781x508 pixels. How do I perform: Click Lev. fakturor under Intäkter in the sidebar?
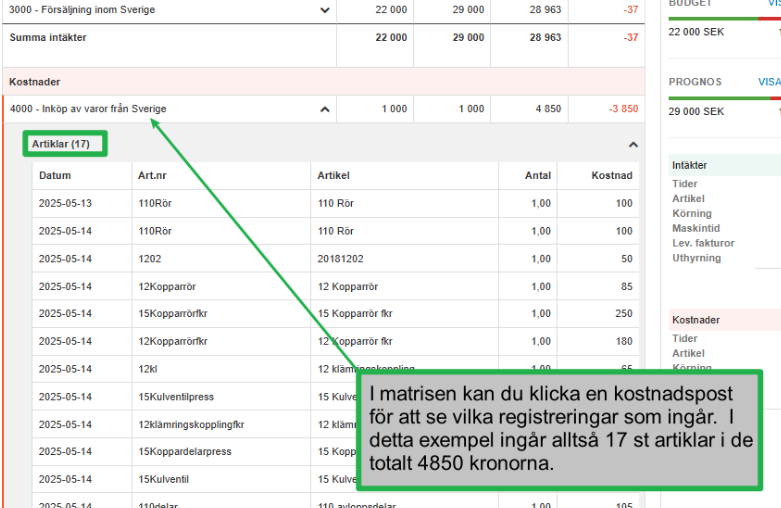click(703, 243)
